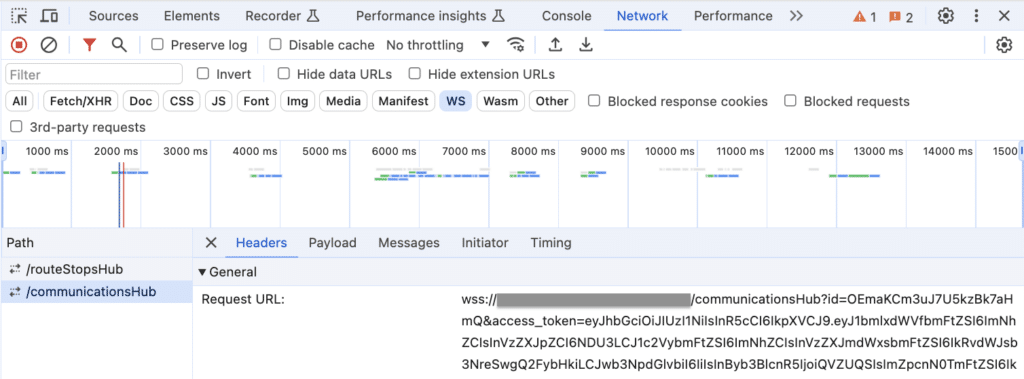This screenshot has height=379, width=1024.
Task: Click into the Filter text field
Action: pyautogui.click(x=94, y=74)
